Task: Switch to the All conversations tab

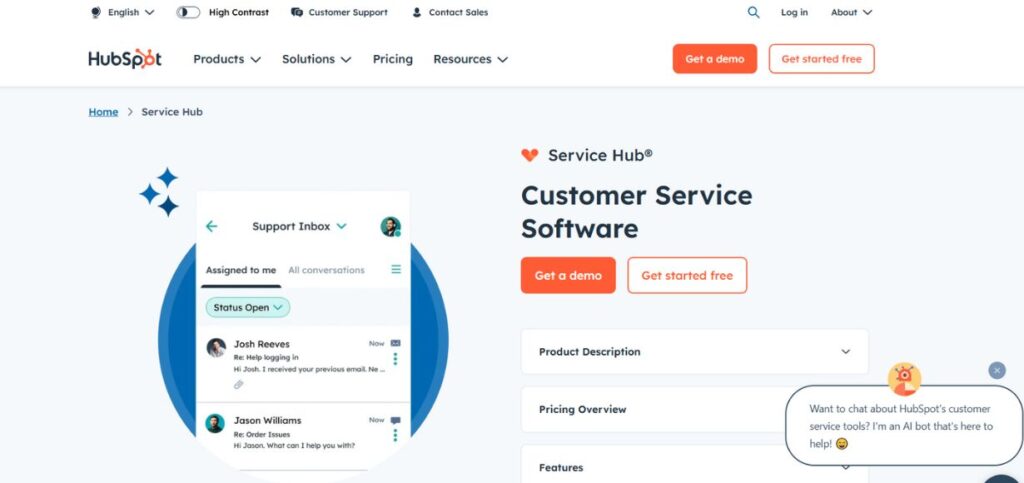Action: 326,270
